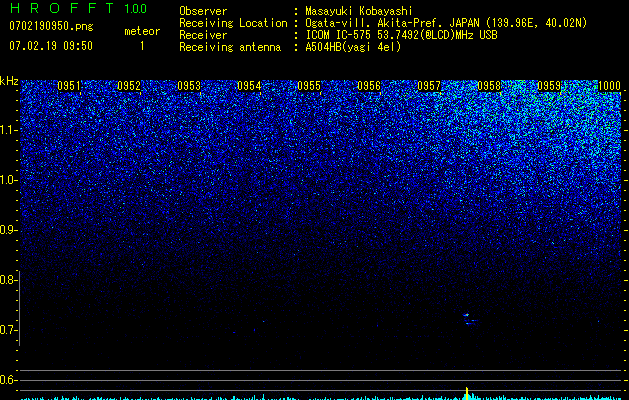629x400 pixels.
Task: Click the version number 1.0.0
Action: tap(136, 9)
